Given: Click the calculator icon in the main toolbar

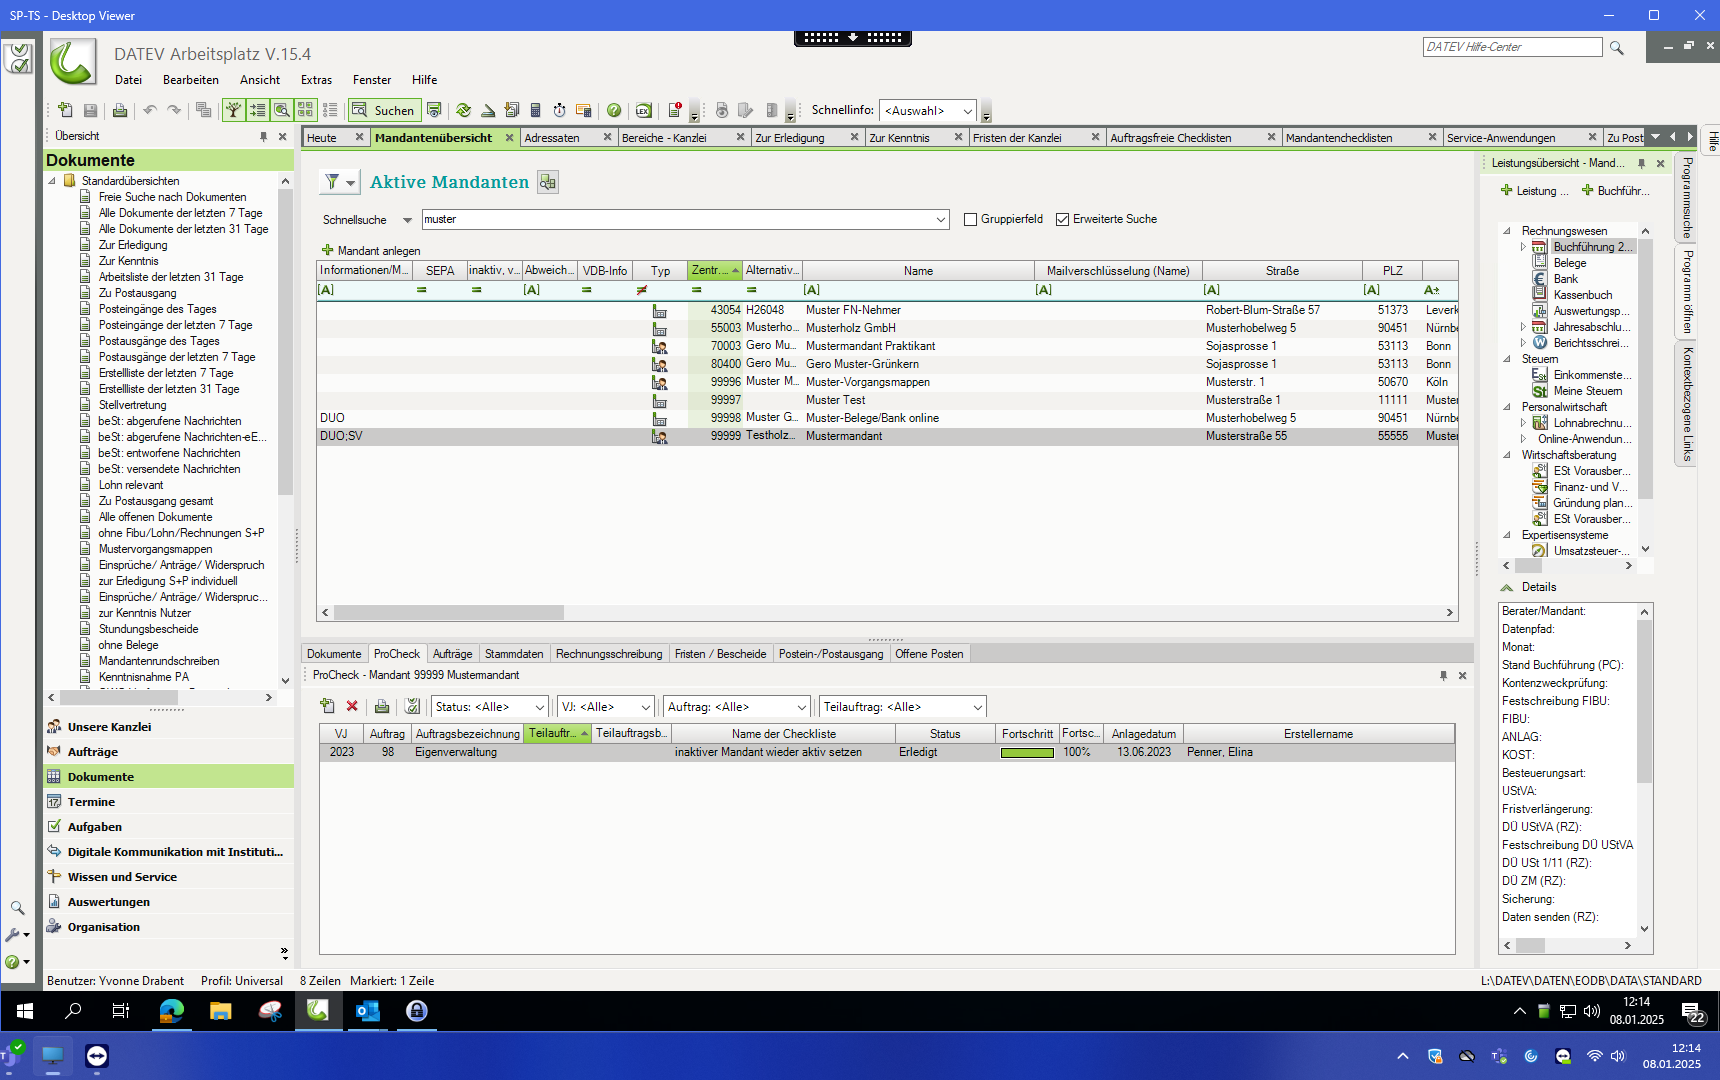Looking at the screenshot, I should [x=535, y=111].
